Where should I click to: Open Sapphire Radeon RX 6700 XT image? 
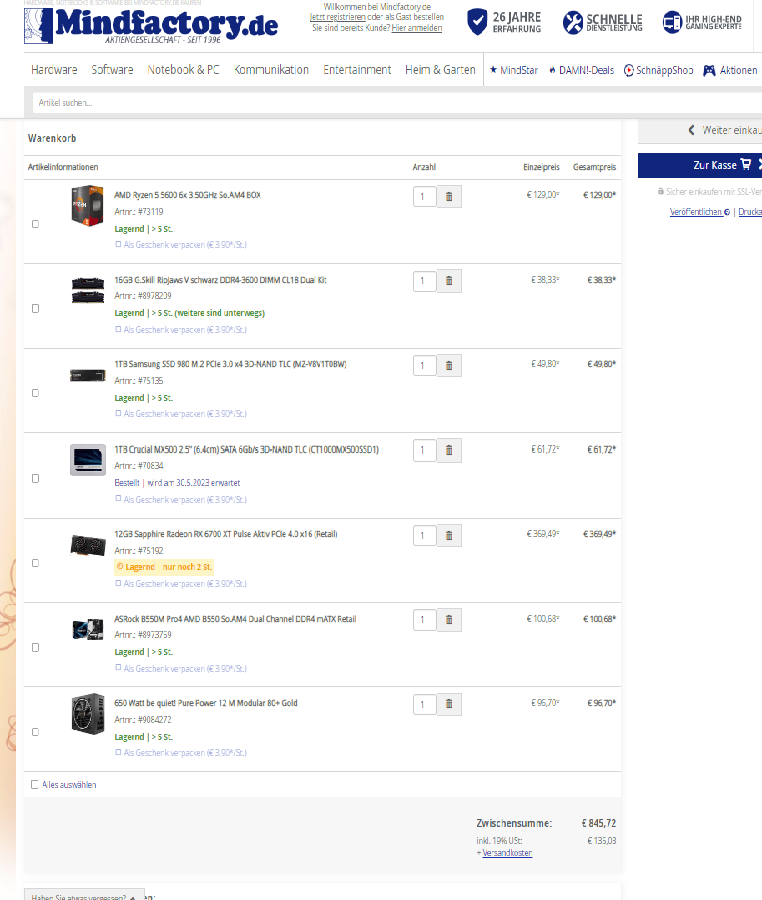(x=88, y=545)
